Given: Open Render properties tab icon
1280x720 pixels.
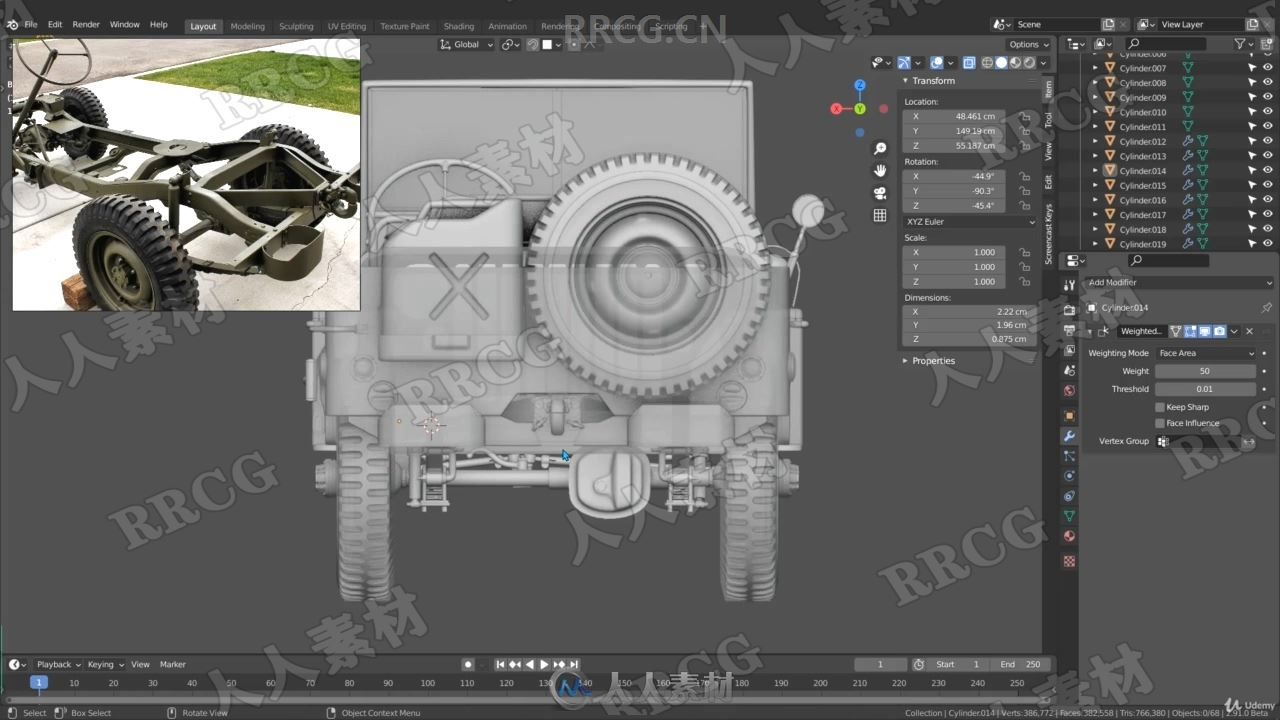Looking at the screenshot, I should pos(1069,311).
